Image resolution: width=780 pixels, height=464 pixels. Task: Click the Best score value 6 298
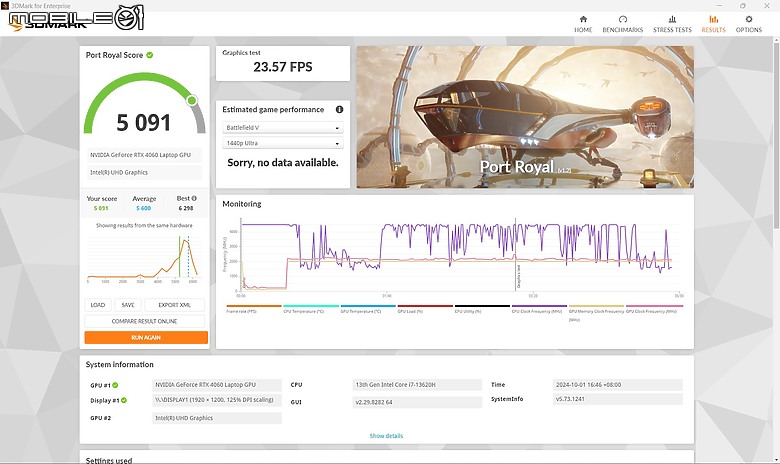pos(186,208)
